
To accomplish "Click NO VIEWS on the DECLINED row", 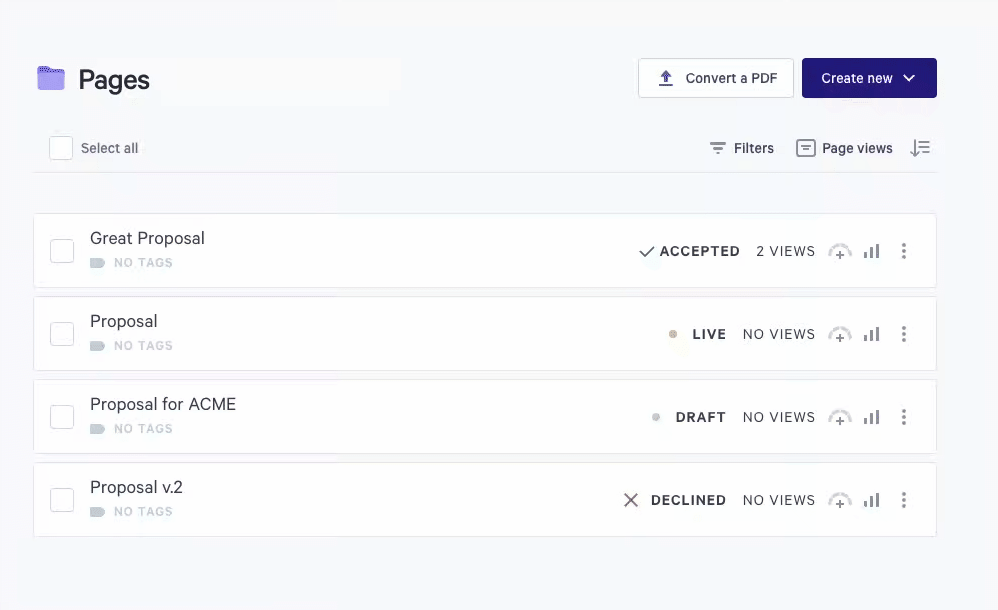I will click(778, 500).
